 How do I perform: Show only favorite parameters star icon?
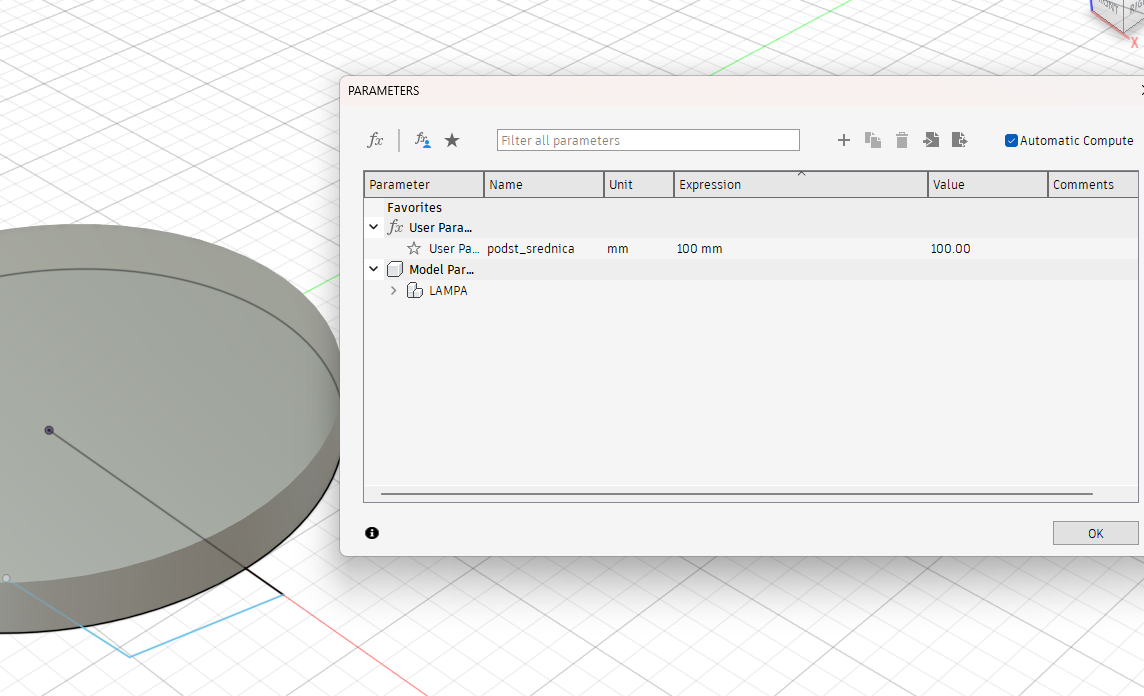coord(452,141)
